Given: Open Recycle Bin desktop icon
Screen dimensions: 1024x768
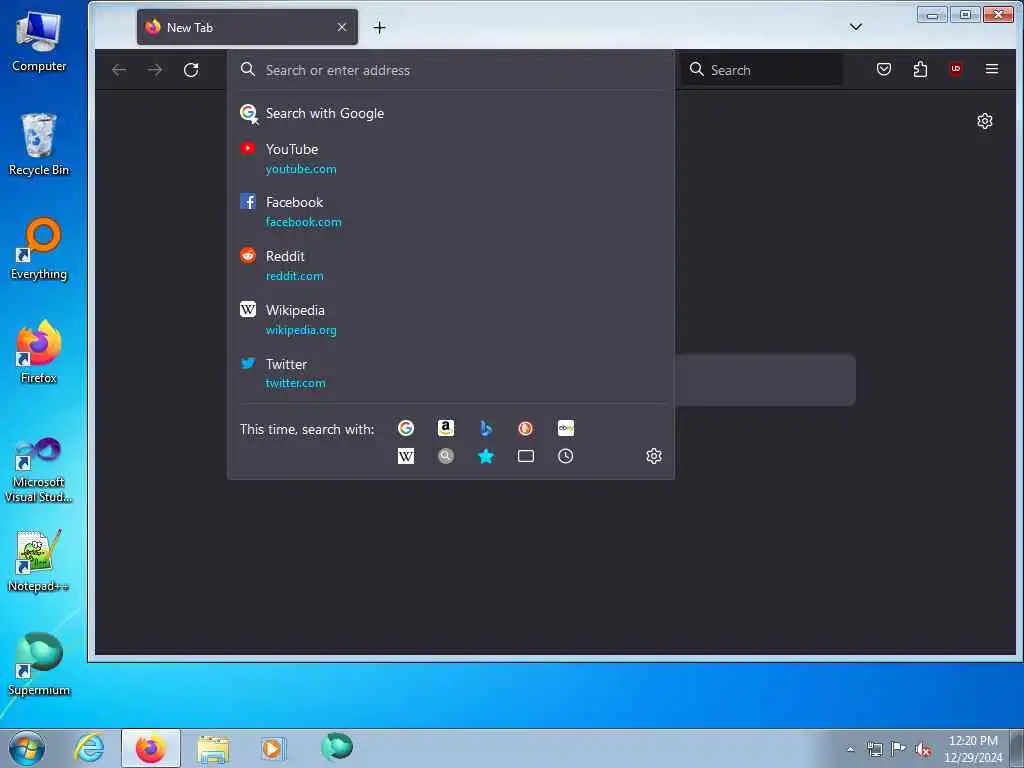Looking at the screenshot, I should point(39,144).
